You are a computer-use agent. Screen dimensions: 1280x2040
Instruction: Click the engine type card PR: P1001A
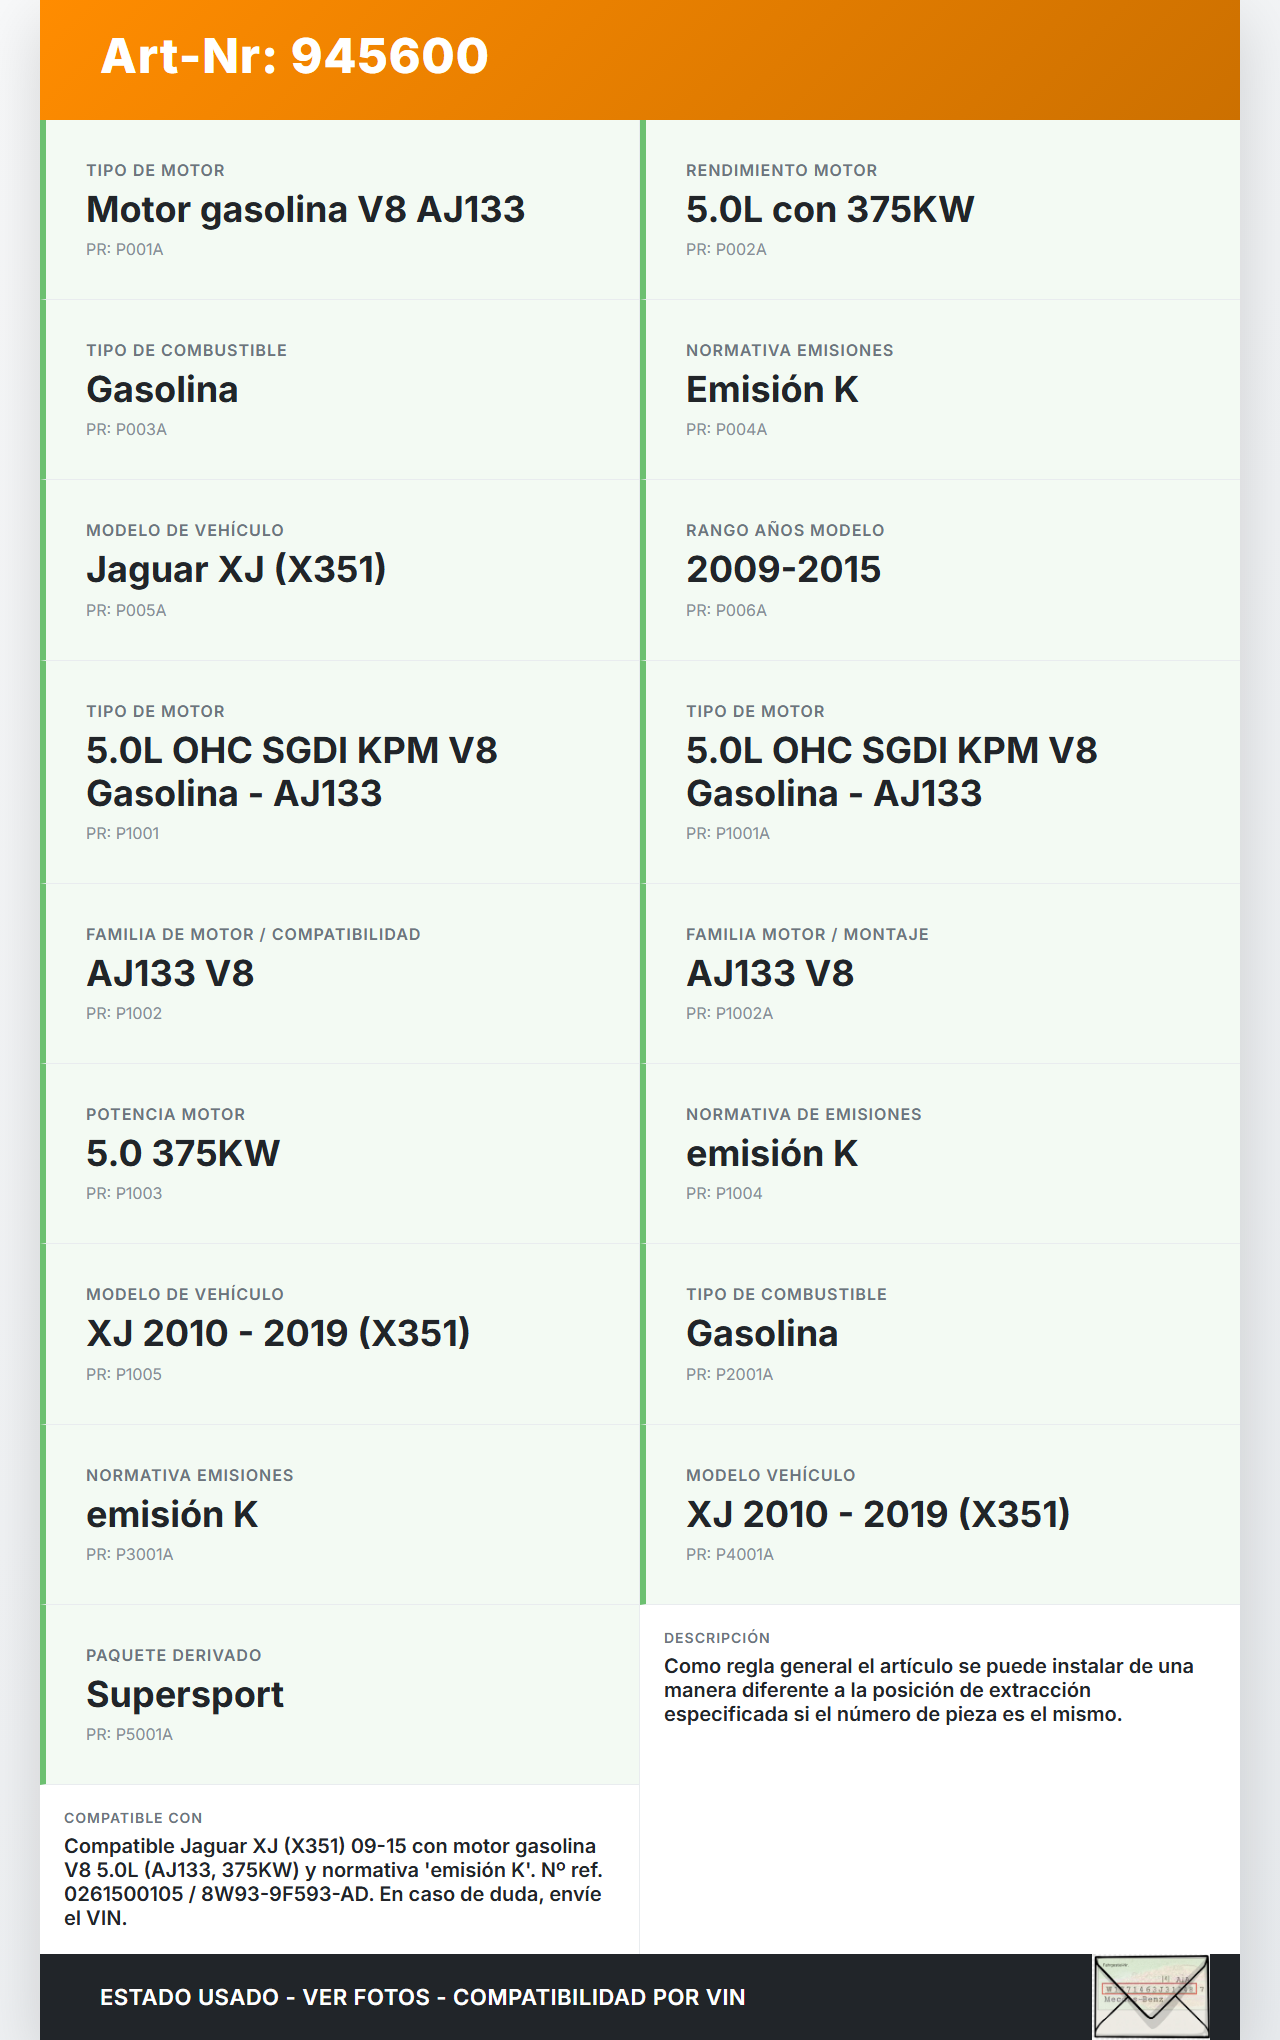(940, 772)
